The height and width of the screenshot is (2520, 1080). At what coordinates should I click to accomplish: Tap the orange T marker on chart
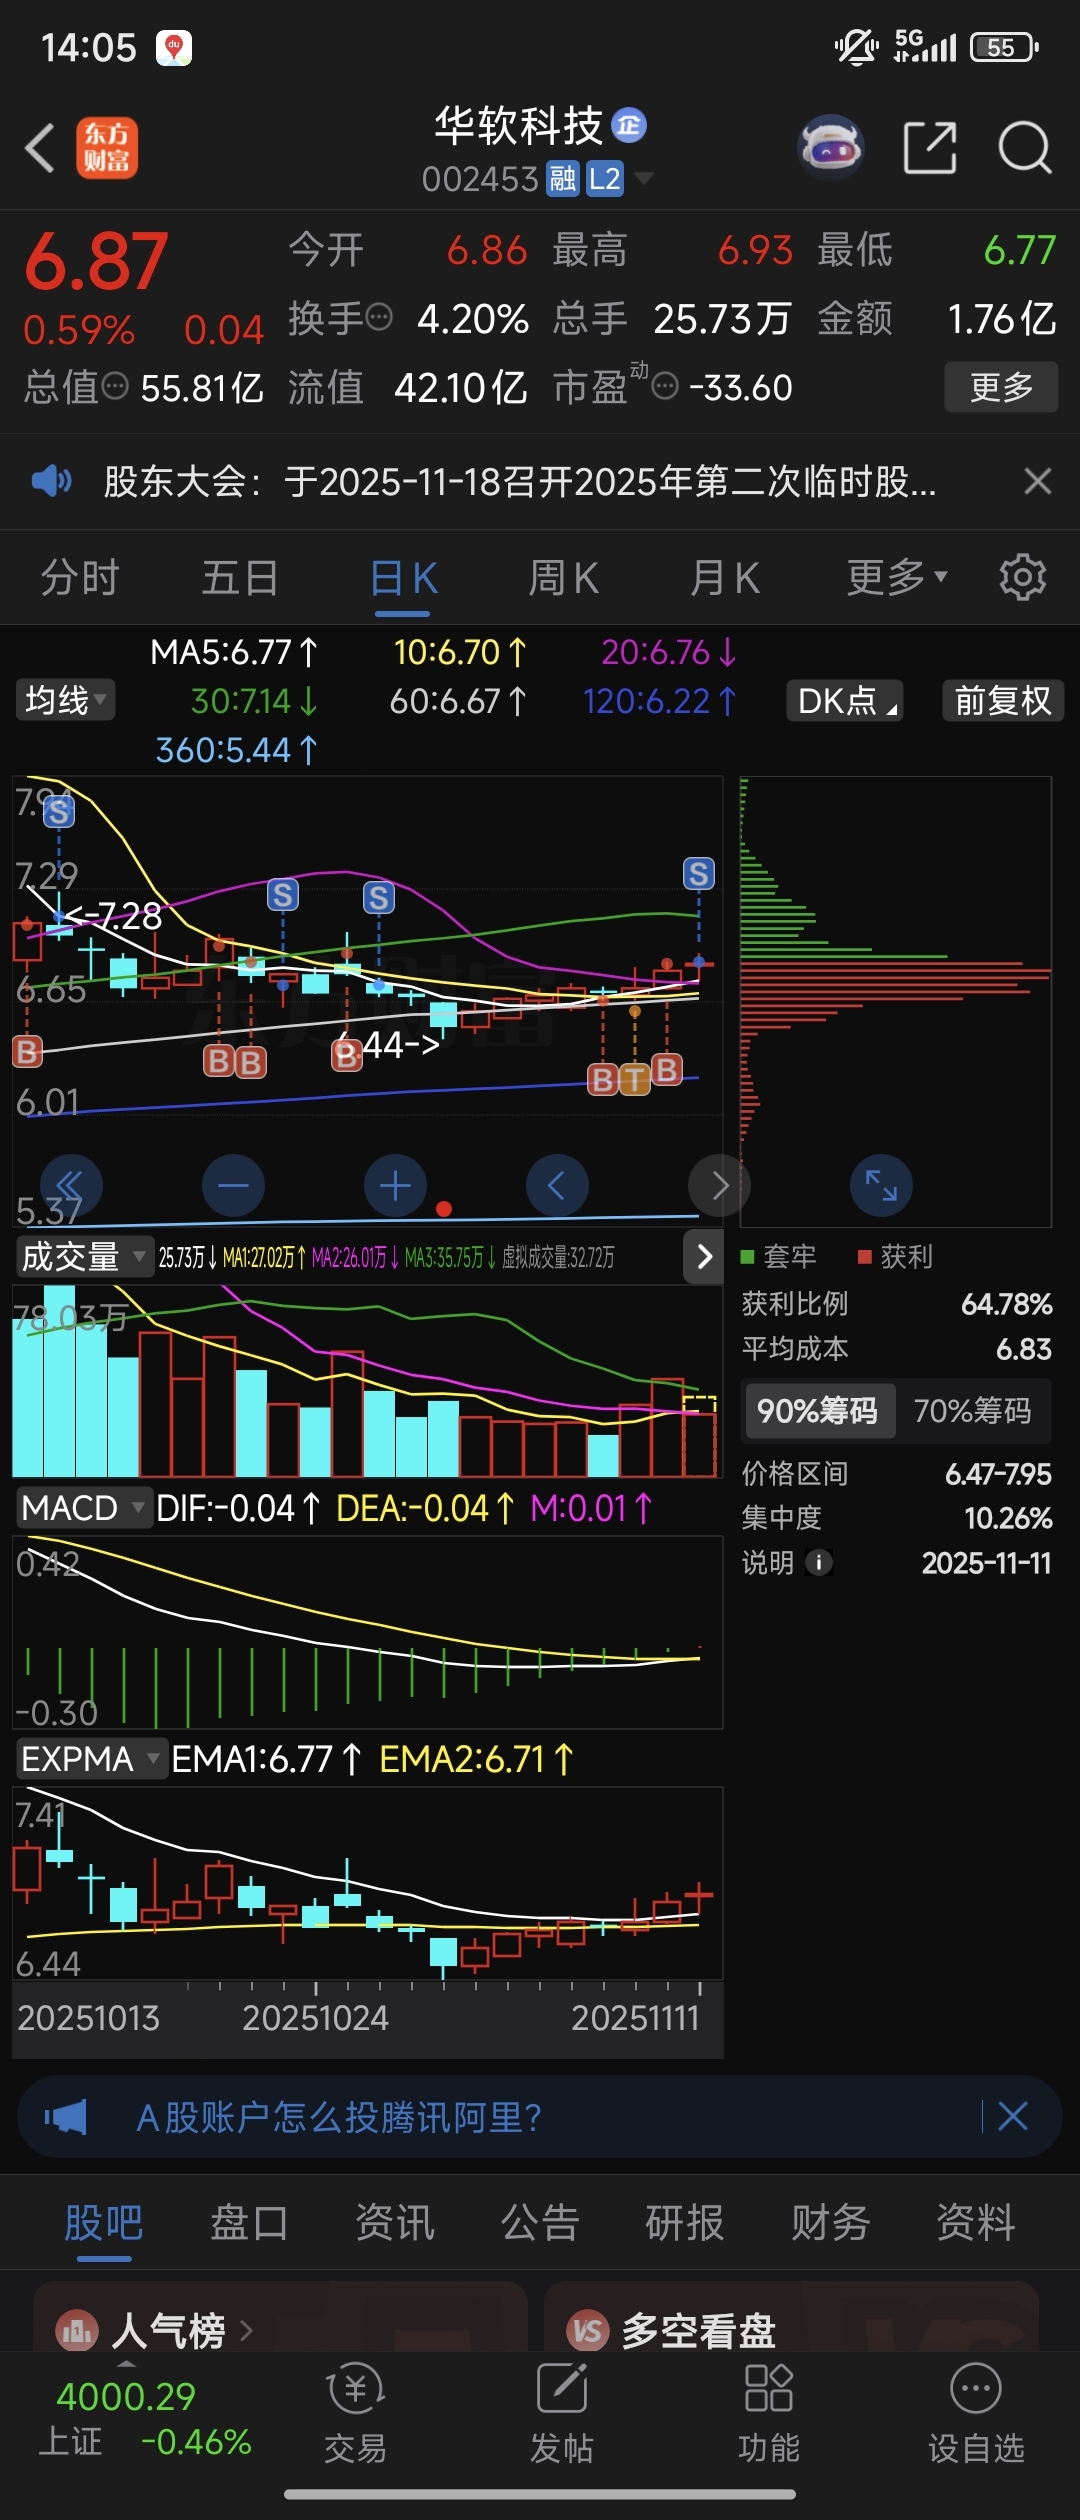click(x=635, y=1079)
